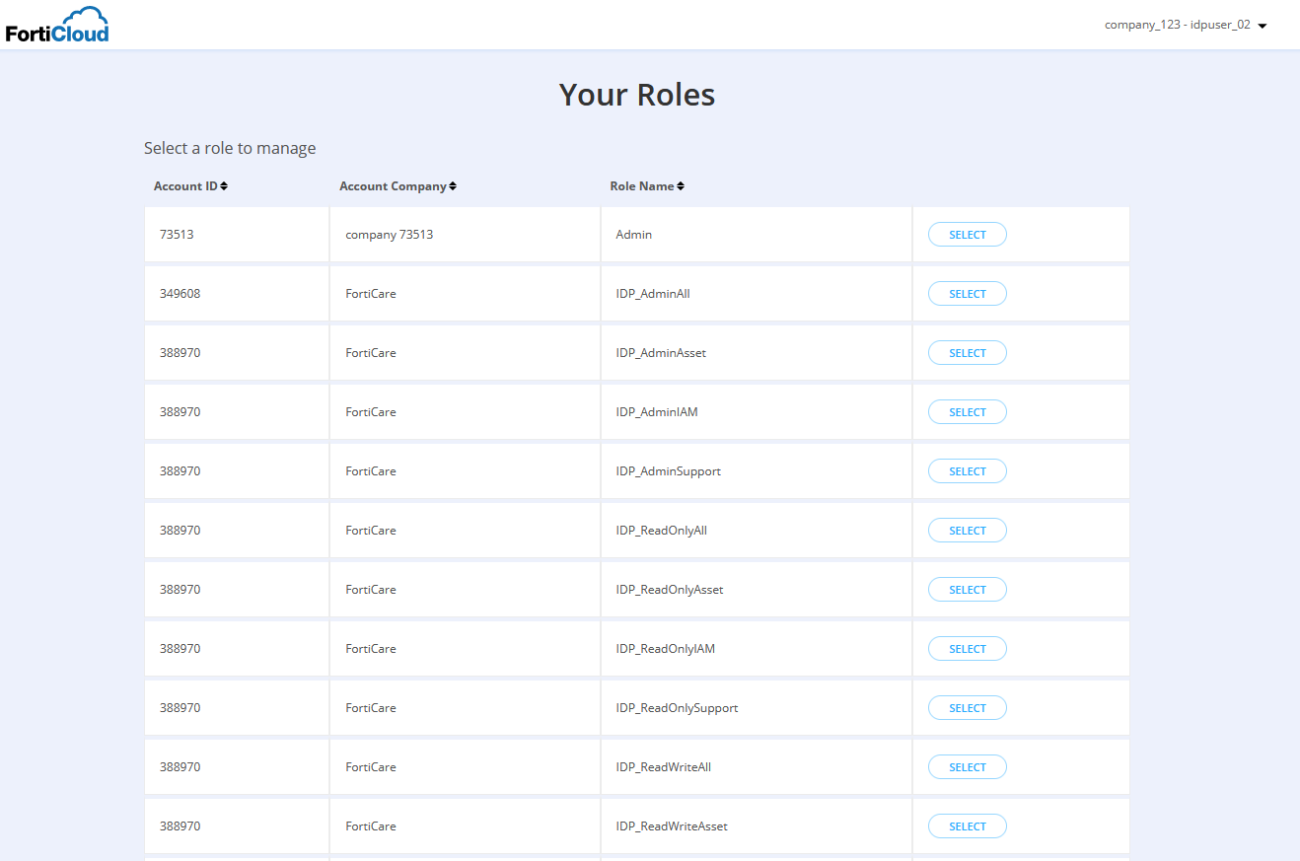This screenshot has height=861, width=1300.
Task: Select the IDP_ReadOnlyIAM role
Action: pos(967,648)
